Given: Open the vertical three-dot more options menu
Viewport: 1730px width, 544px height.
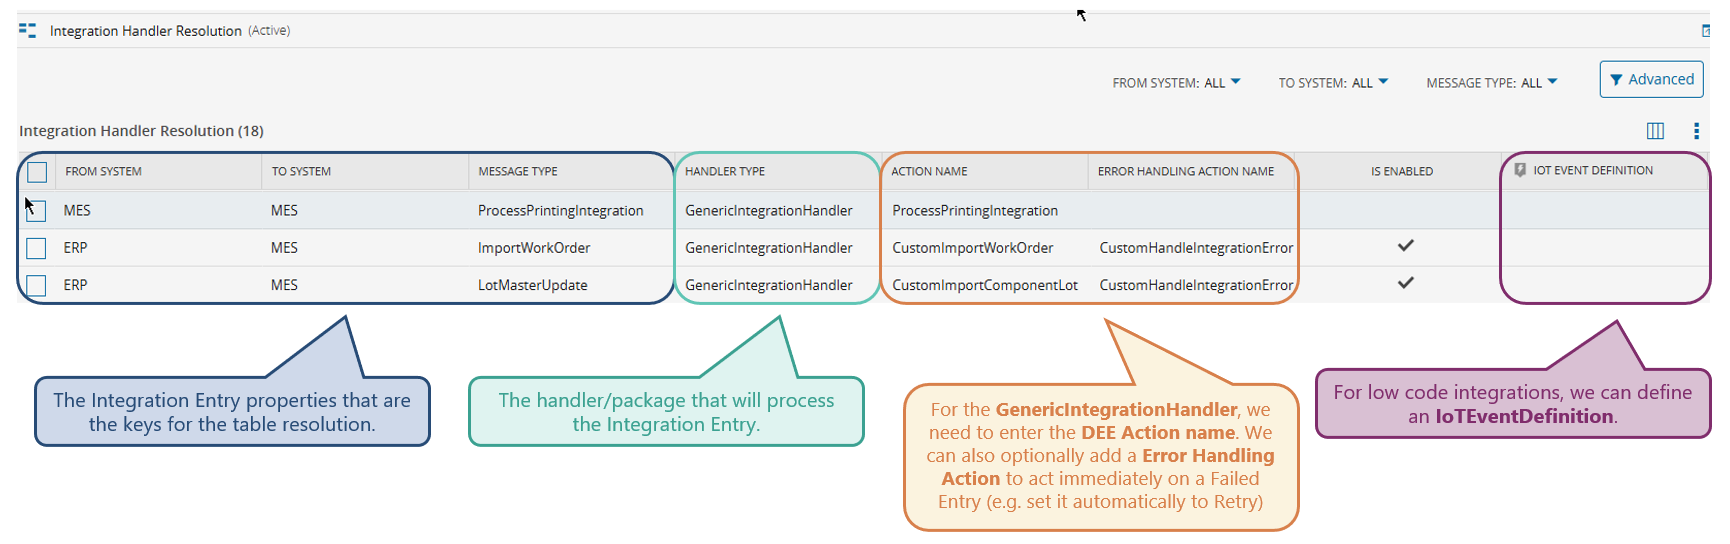Looking at the screenshot, I should [1696, 131].
